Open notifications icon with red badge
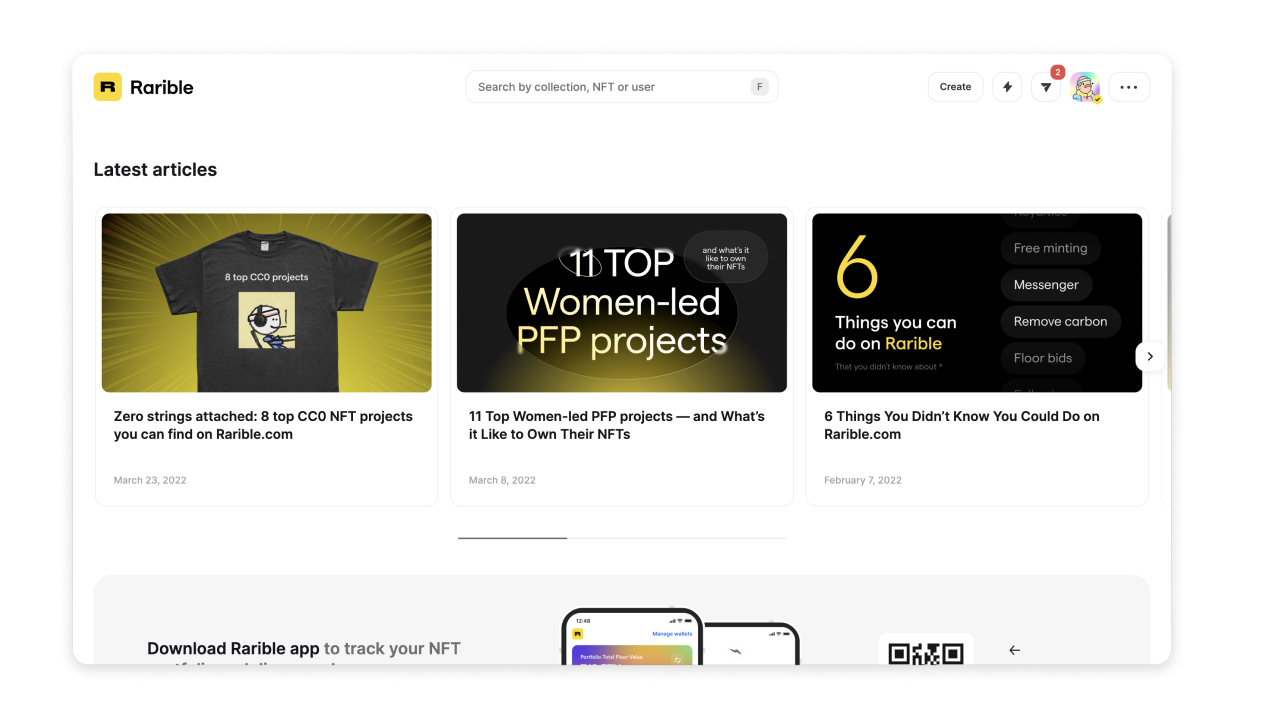The image size is (1280, 720). [1046, 87]
